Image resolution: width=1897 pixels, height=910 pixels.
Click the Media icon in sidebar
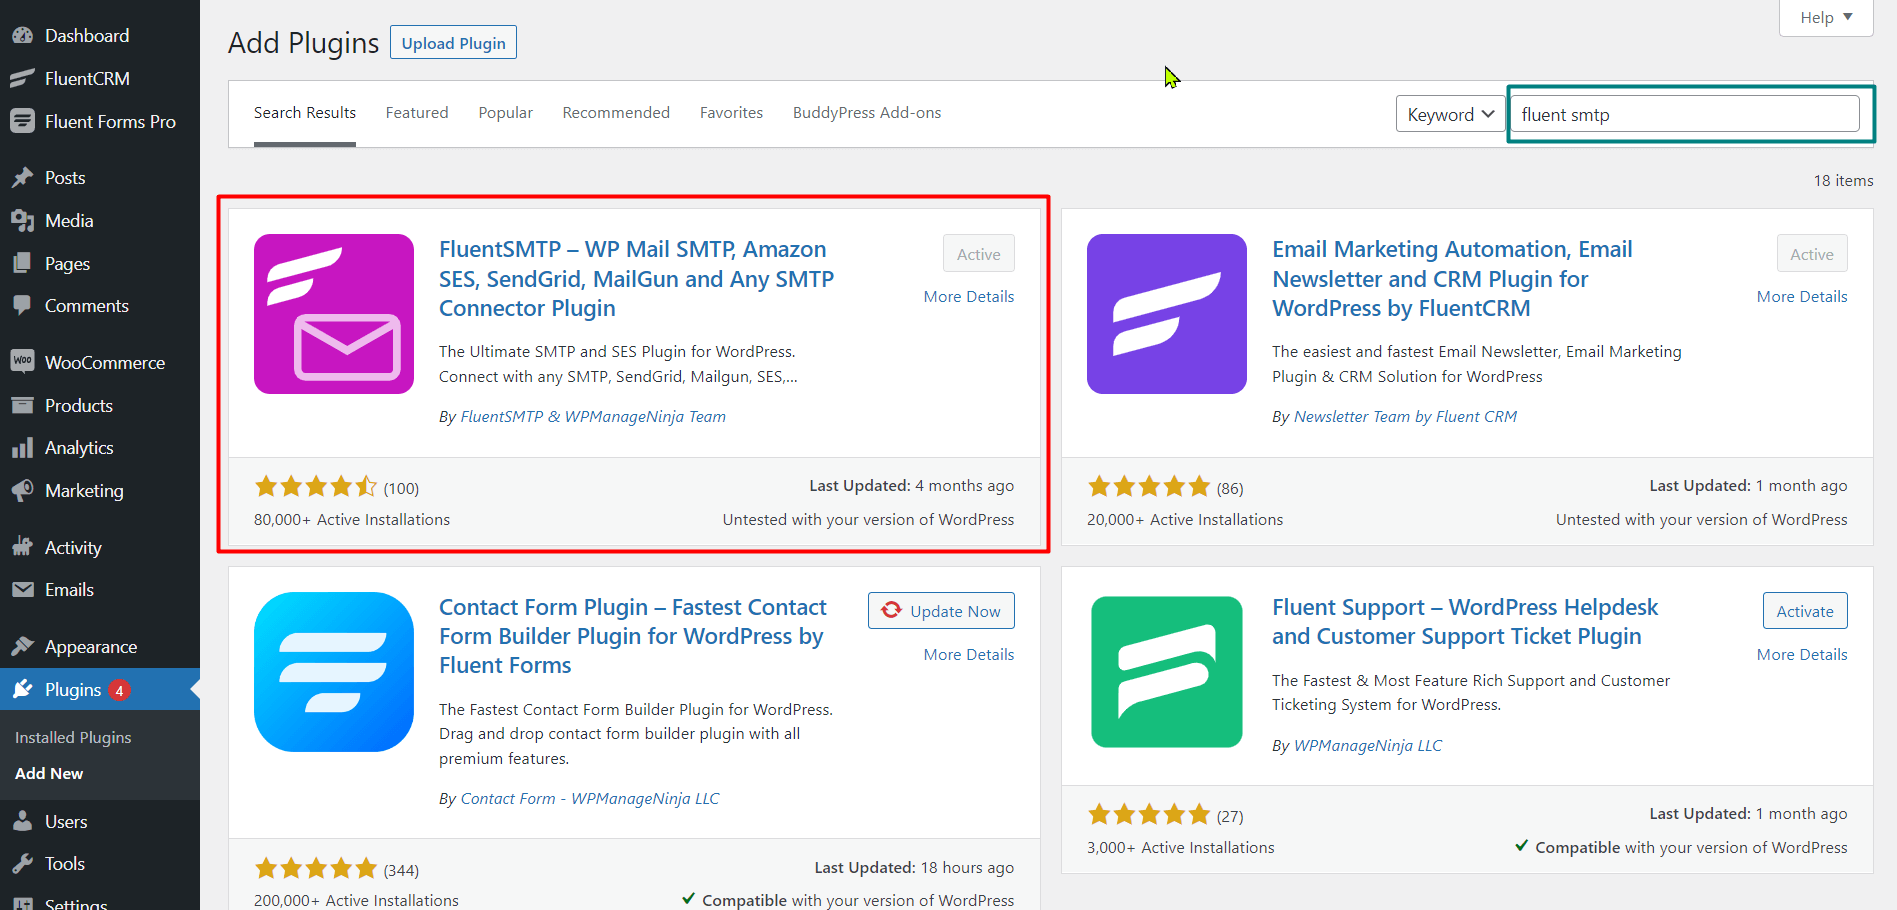click(22, 221)
